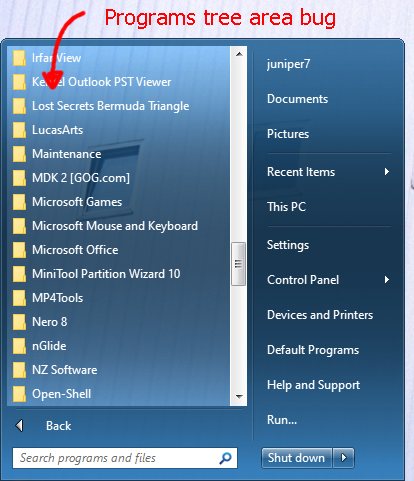Open Default Programs
The height and width of the screenshot is (481, 414).
pyautogui.click(x=313, y=350)
